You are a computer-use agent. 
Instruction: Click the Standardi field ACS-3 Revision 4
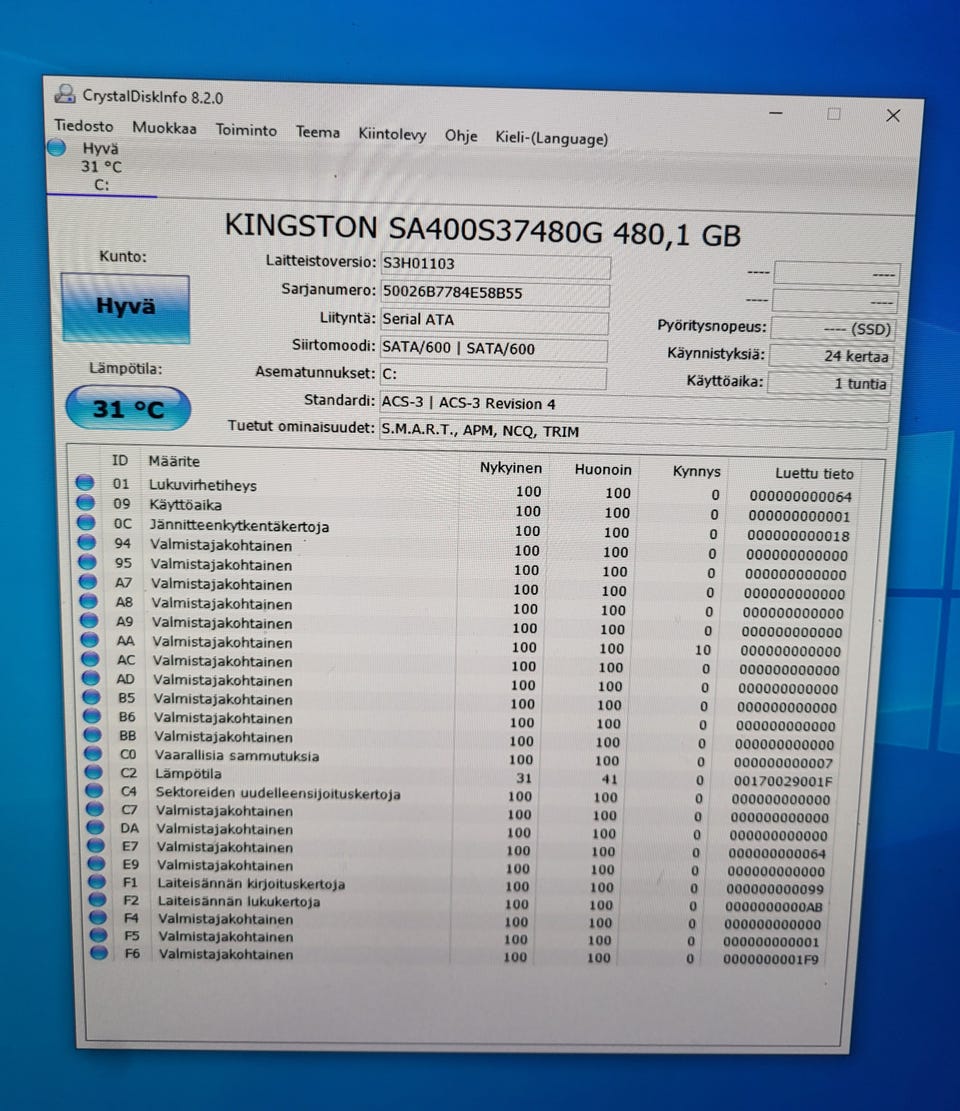(634, 405)
